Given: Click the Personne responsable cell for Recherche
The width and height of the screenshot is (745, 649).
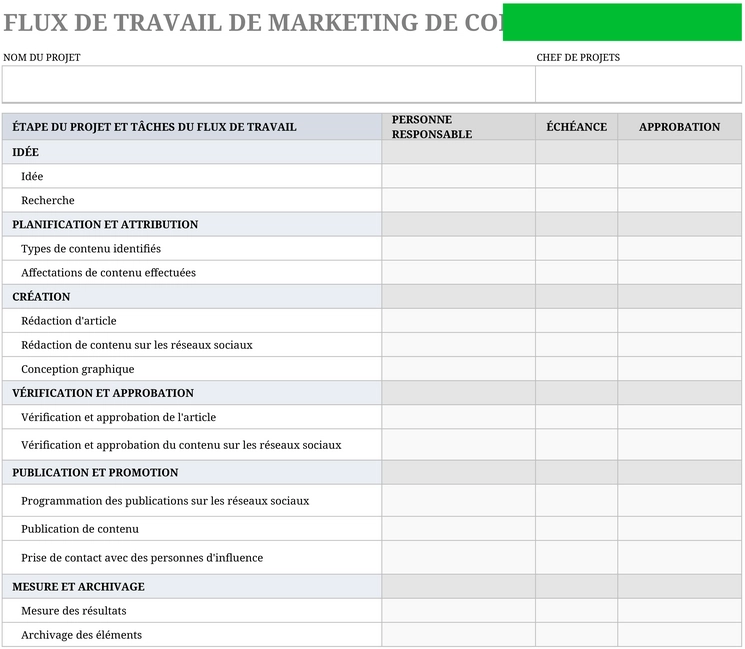Looking at the screenshot, I should 458,200.
